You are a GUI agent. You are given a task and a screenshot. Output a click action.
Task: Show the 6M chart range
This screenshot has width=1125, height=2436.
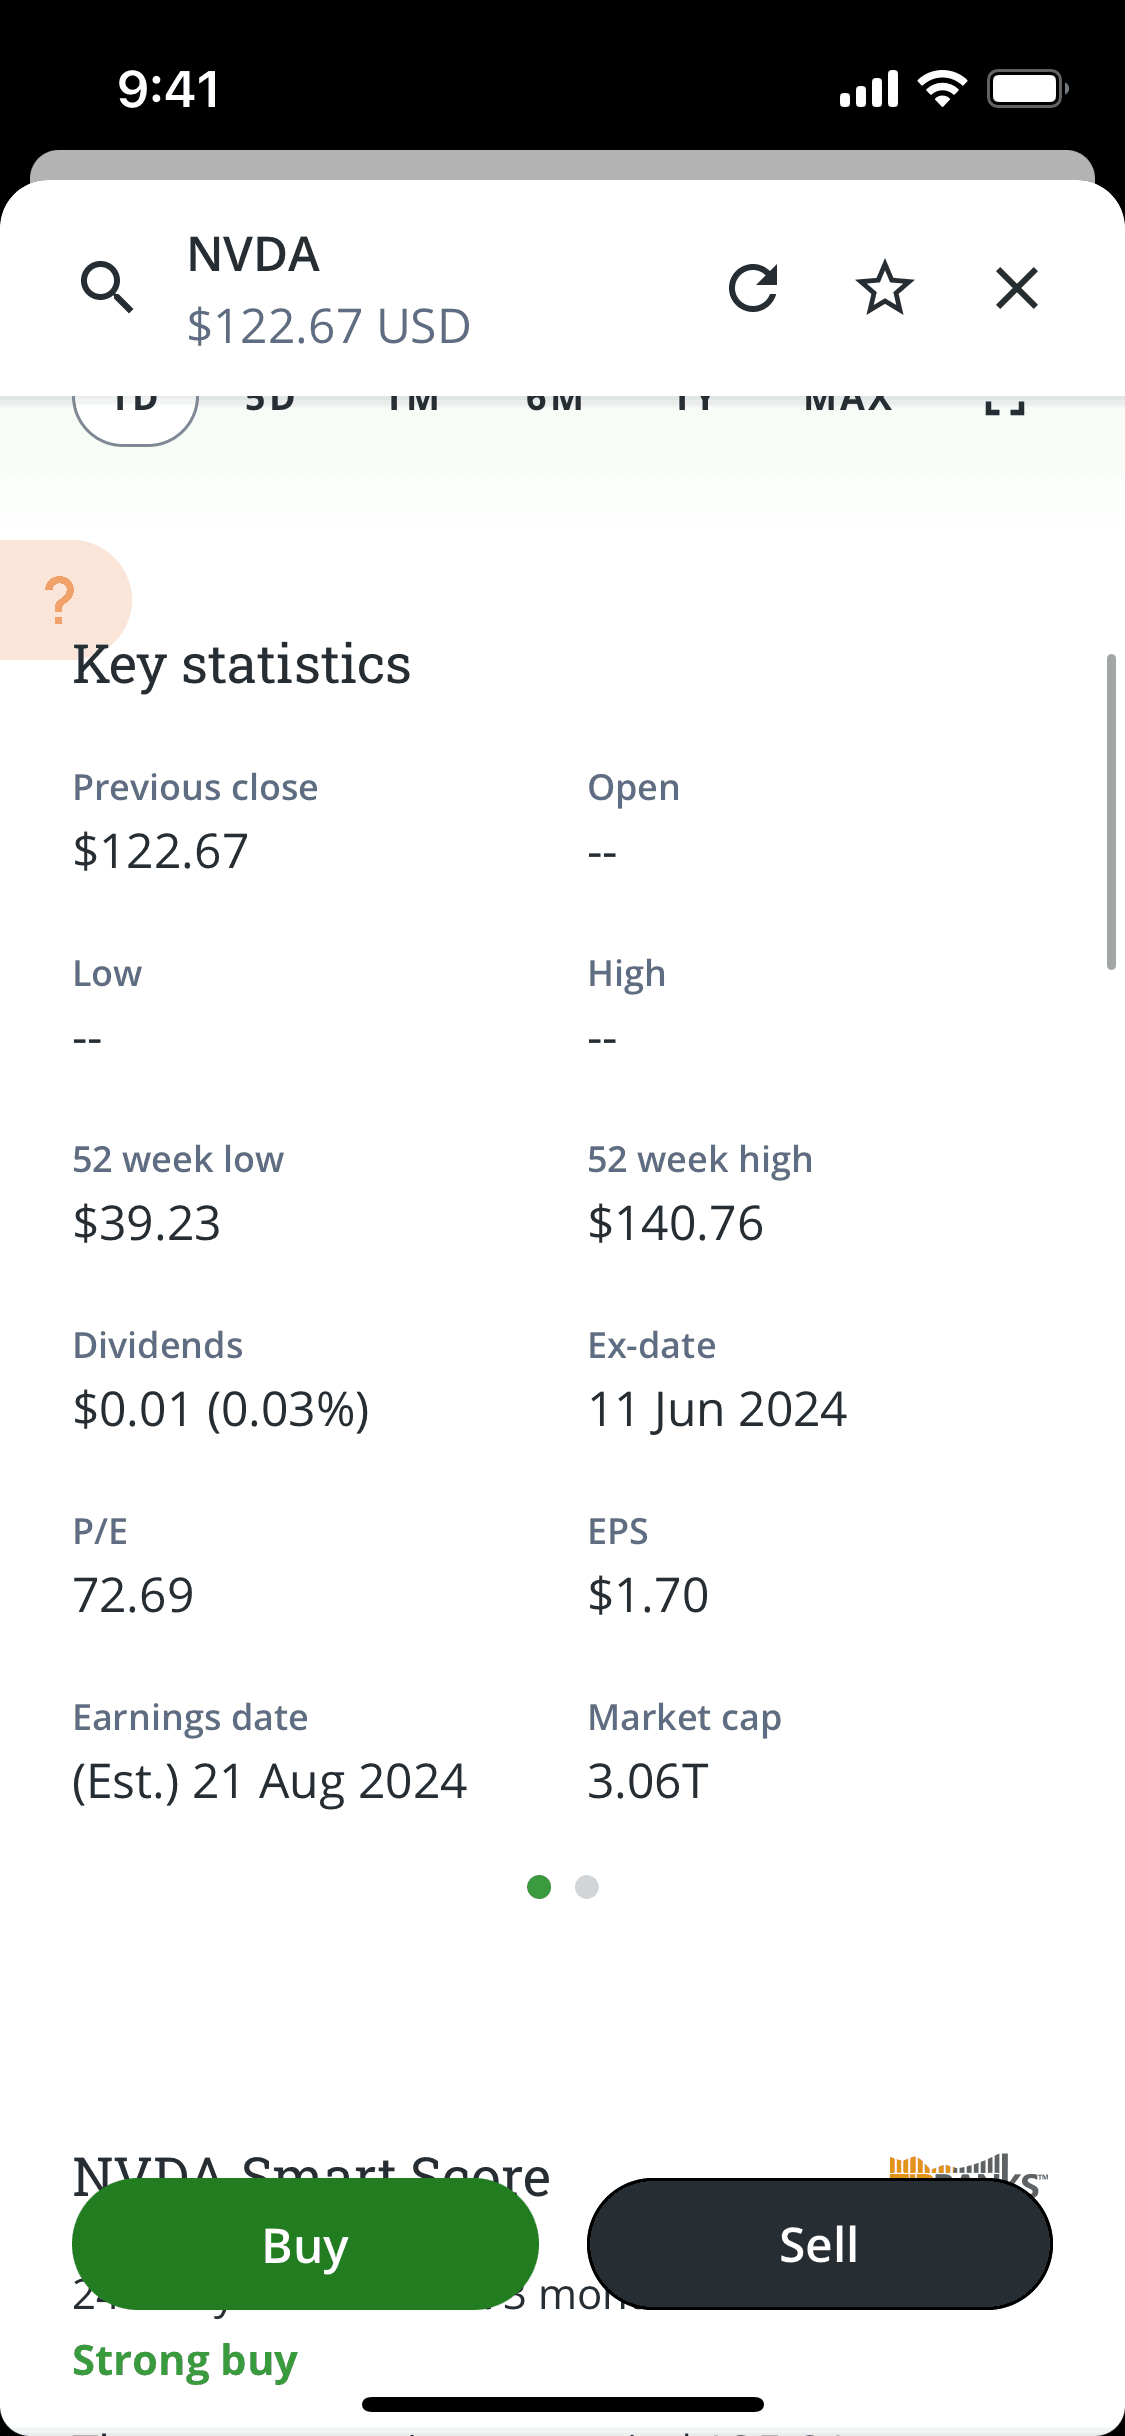pyautogui.click(x=554, y=406)
